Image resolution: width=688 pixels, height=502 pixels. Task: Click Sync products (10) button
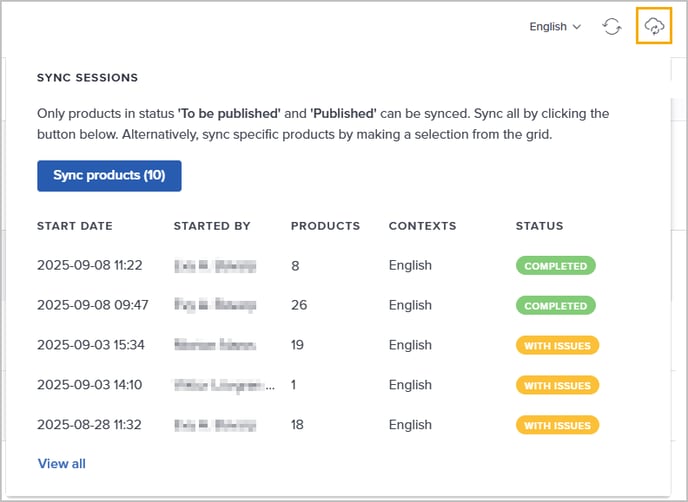[x=109, y=176]
